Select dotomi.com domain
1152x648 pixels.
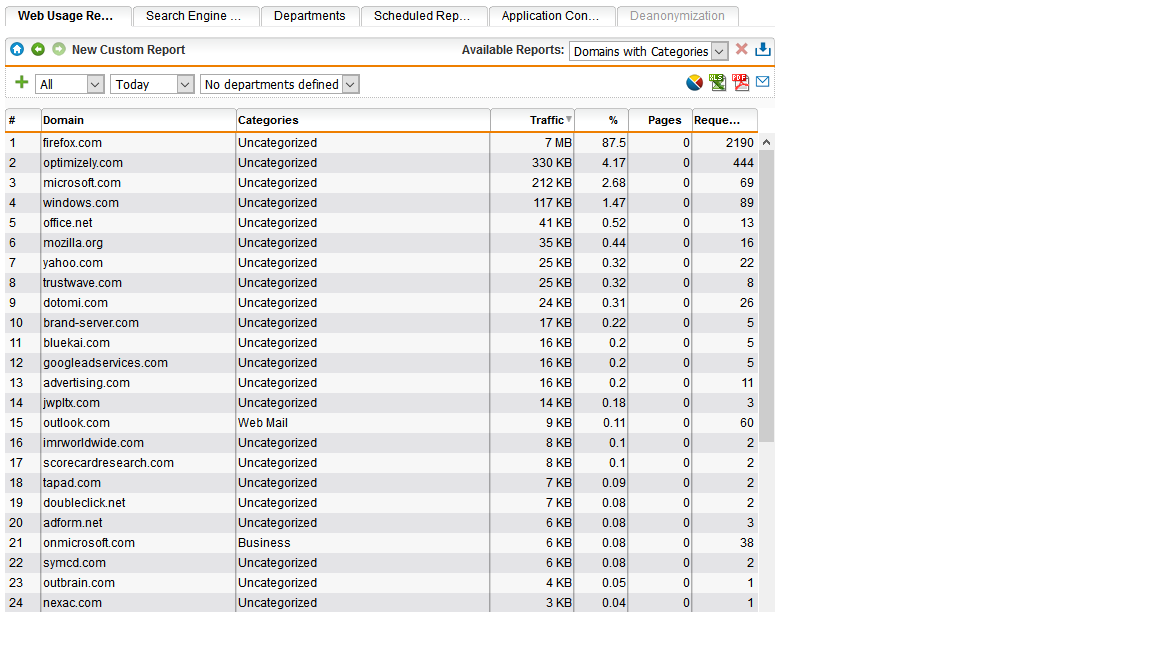click(x=75, y=303)
